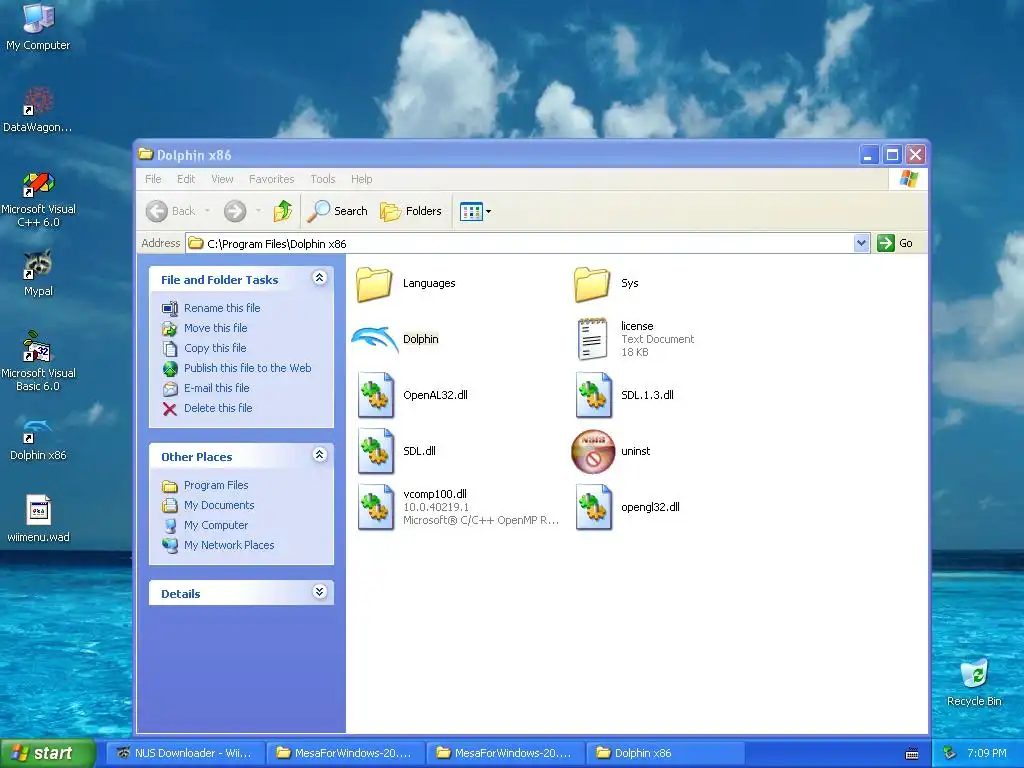Go up one folder level with the Up icon

tap(283, 211)
